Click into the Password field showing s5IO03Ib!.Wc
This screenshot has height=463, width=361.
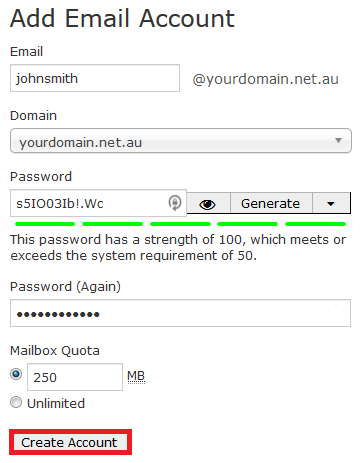98,203
